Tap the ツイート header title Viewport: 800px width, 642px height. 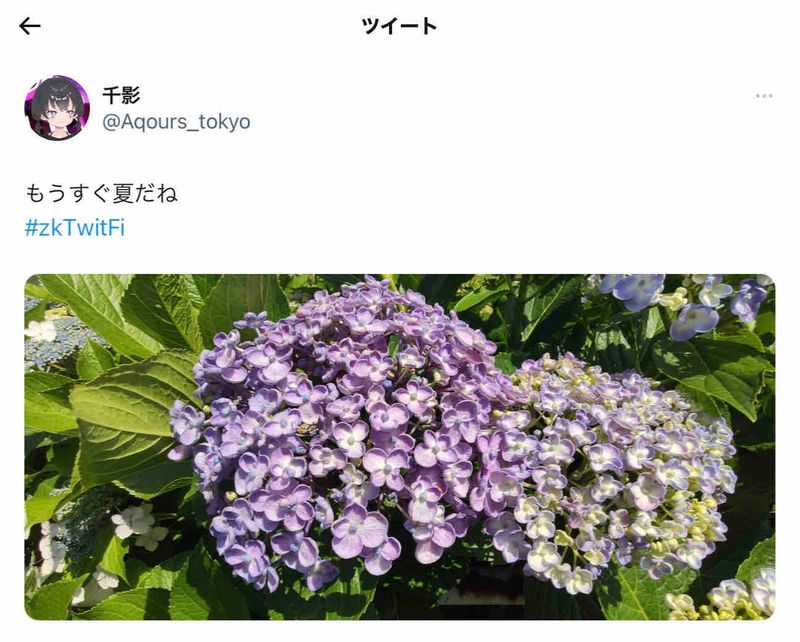pyautogui.click(x=399, y=26)
